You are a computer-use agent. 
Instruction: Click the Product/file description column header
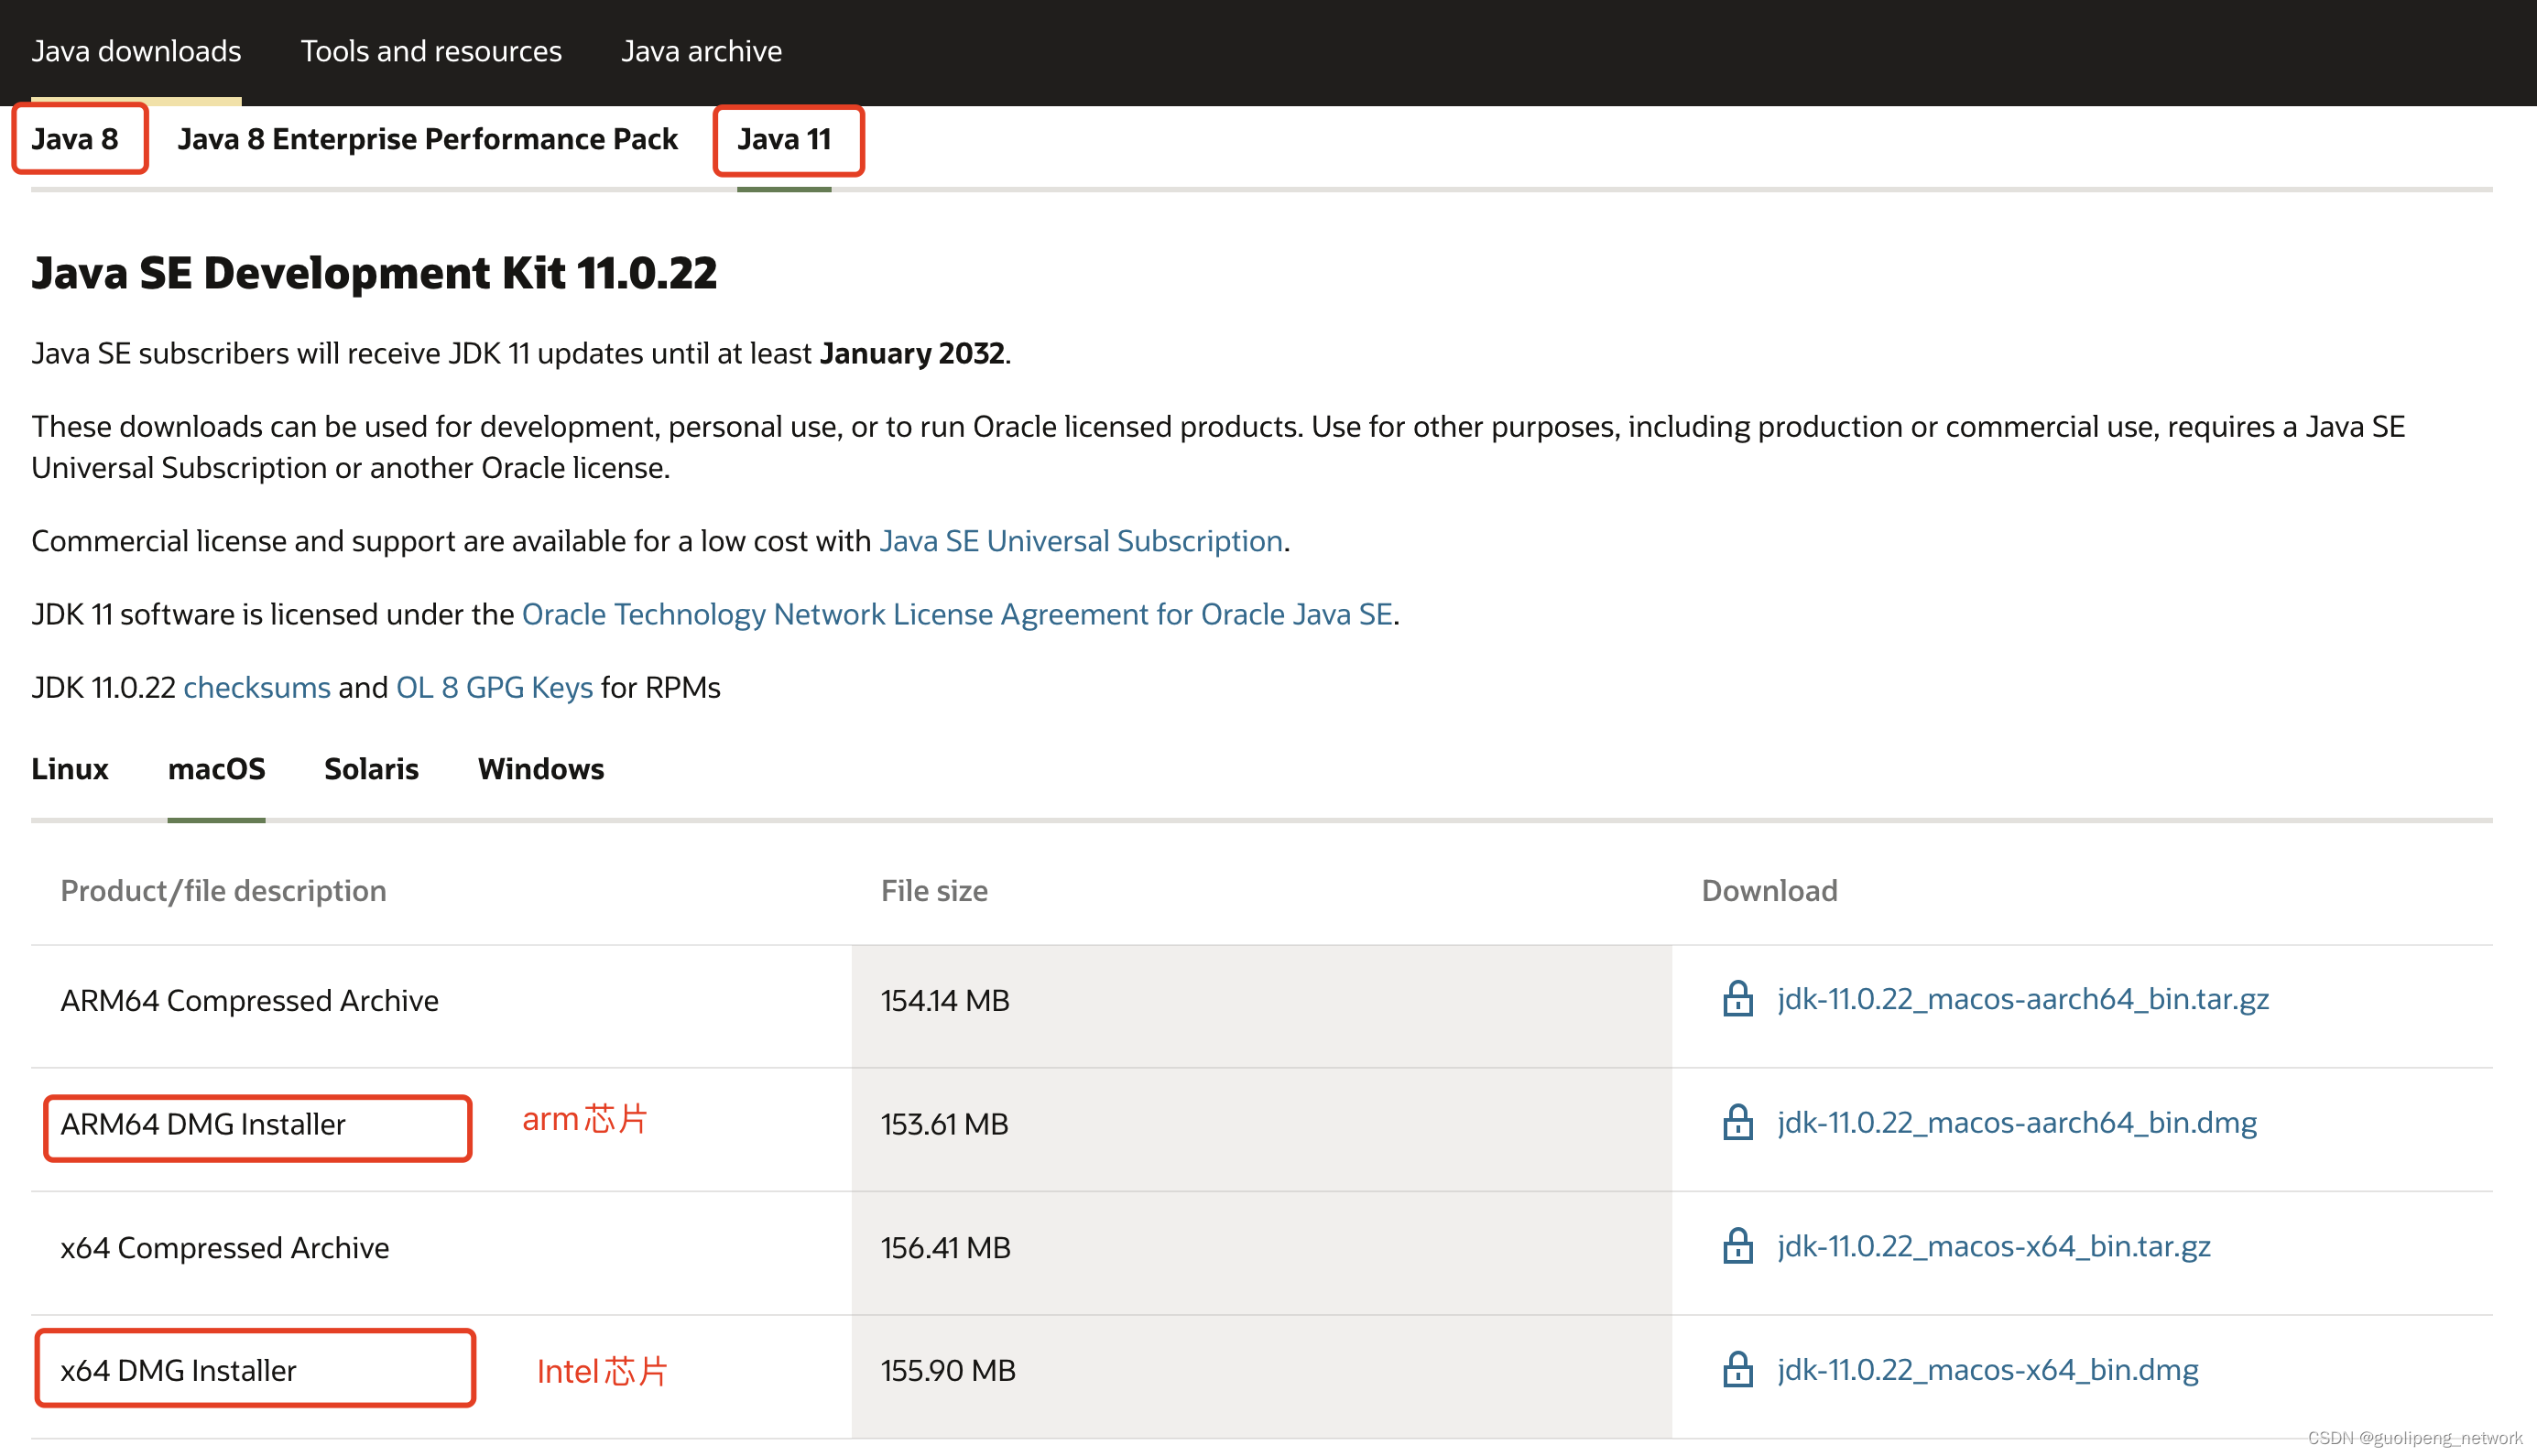pos(224,890)
